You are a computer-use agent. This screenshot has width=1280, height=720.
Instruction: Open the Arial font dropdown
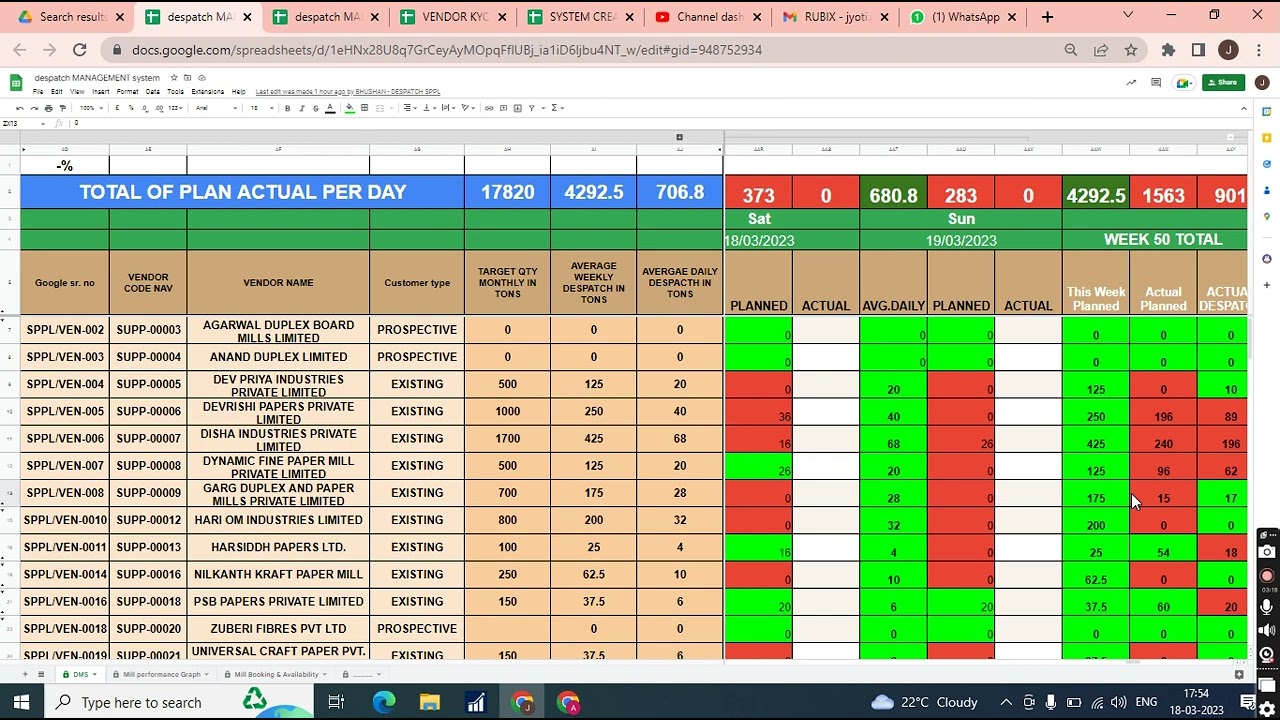pyautogui.click(x=215, y=108)
